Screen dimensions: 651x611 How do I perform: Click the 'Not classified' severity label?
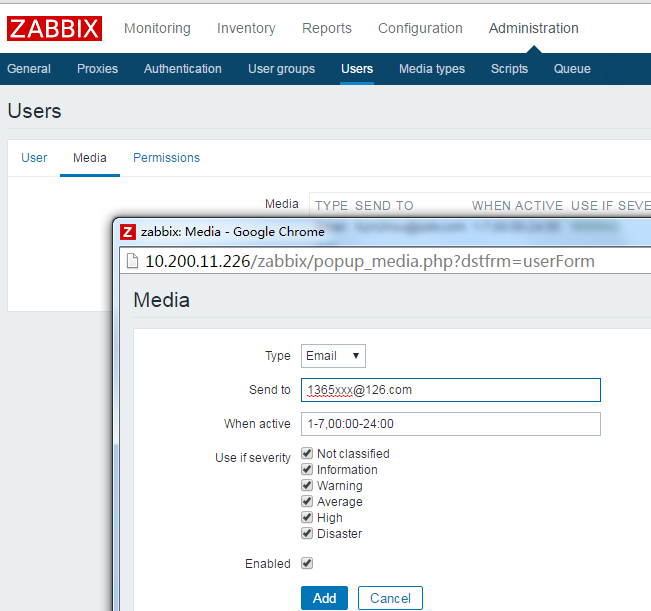tap(353, 454)
